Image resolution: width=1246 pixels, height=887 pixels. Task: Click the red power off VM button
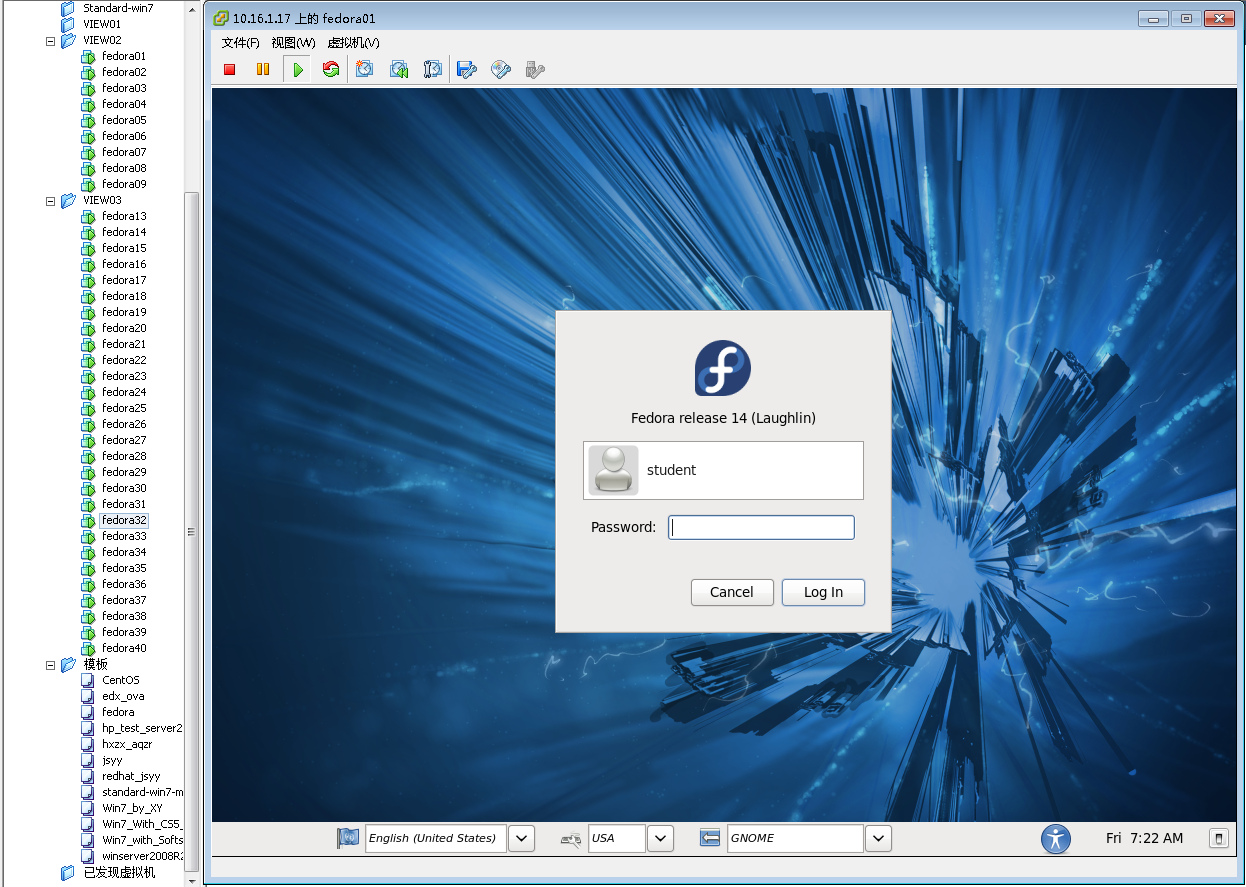[229, 69]
